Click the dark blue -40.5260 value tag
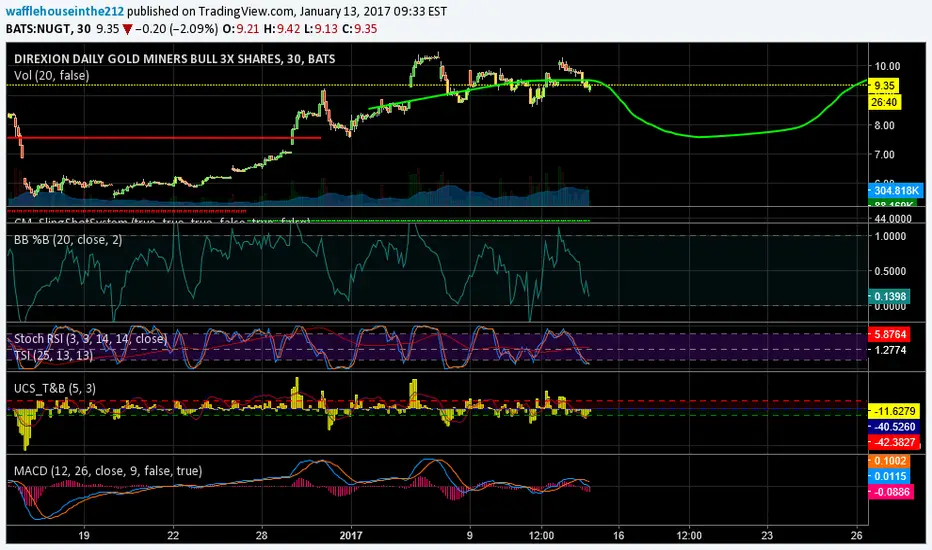Image resolution: width=932 pixels, height=550 pixels. (x=894, y=427)
